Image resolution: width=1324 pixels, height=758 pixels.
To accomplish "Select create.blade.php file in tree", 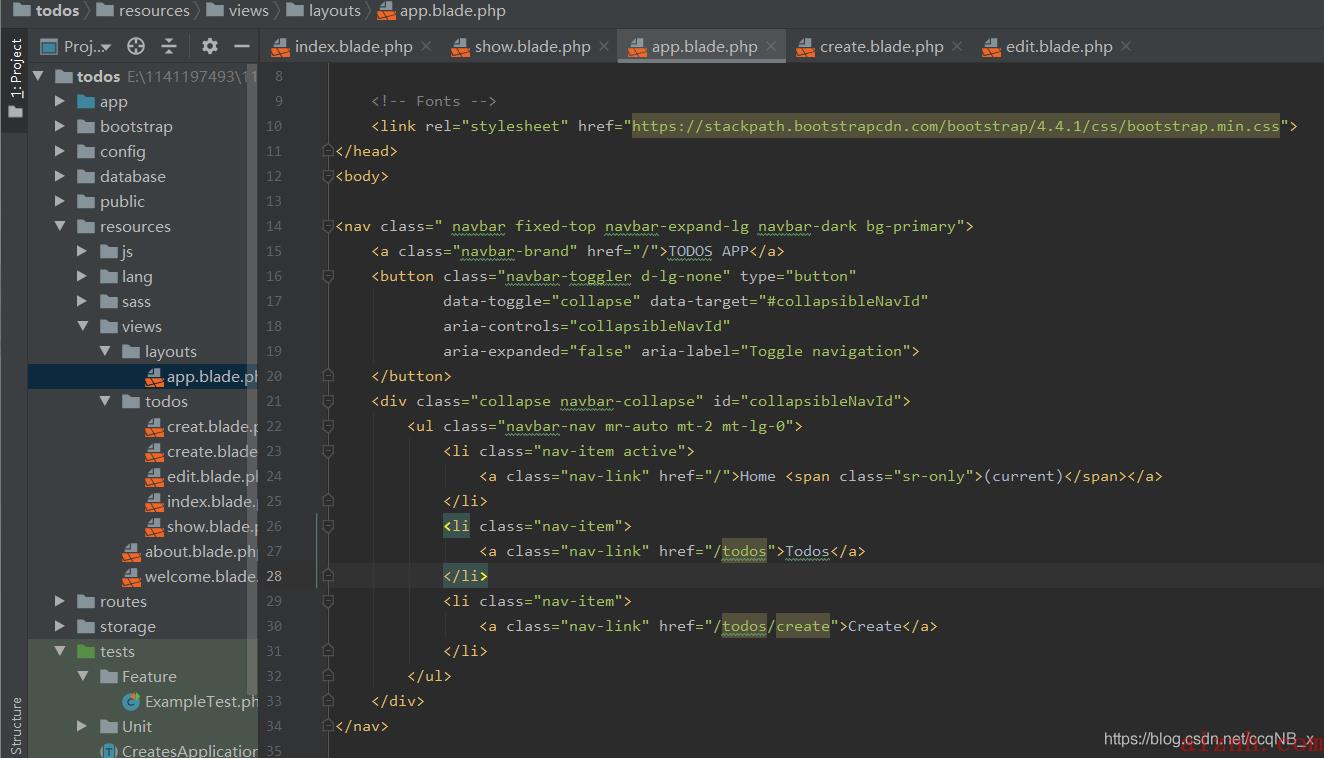I will click(201, 451).
